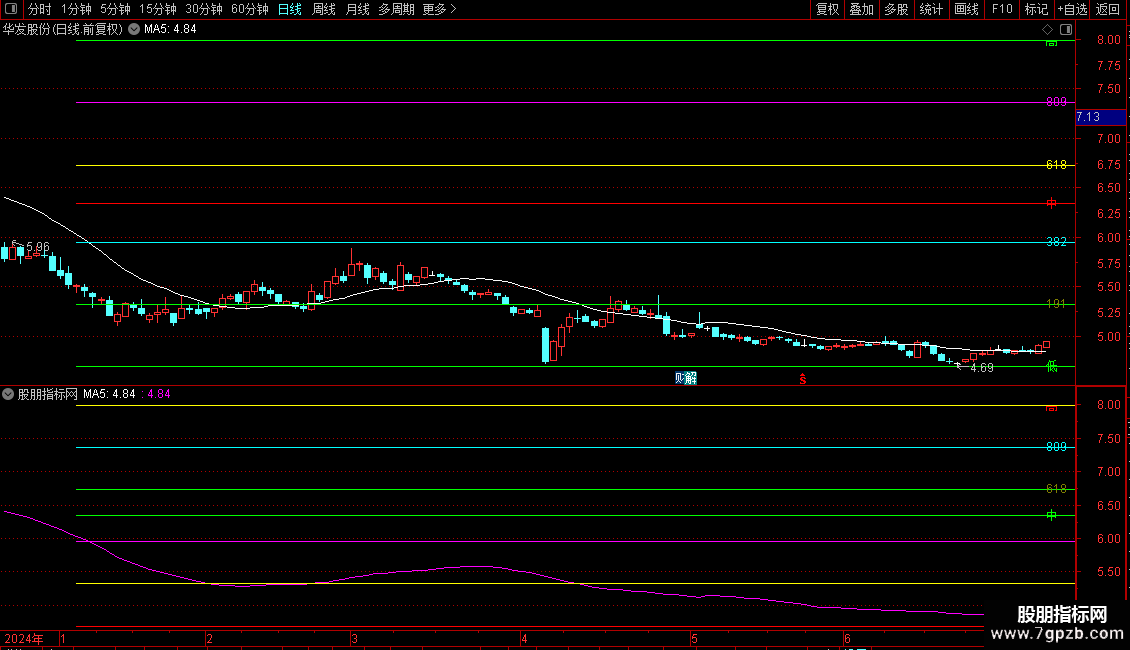This screenshot has width=1130, height=650.
Task: Open 股朋指标网 sub-chart indicator settings circle icon
Action: tap(8, 394)
